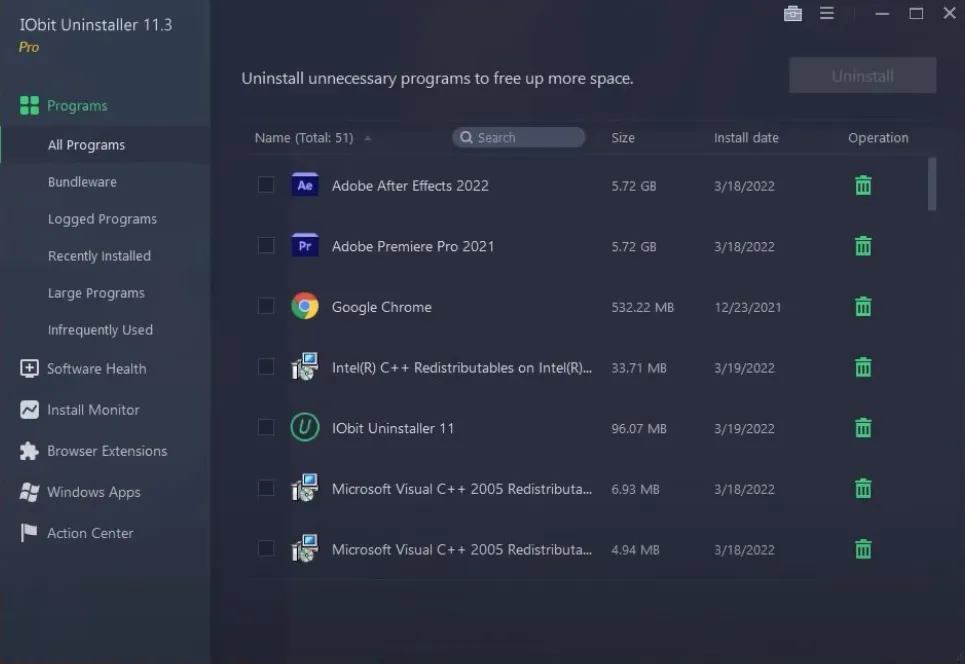Screen dimensions: 965x664
Task: Tick the Google Chrome checkbox
Action: [266, 306]
